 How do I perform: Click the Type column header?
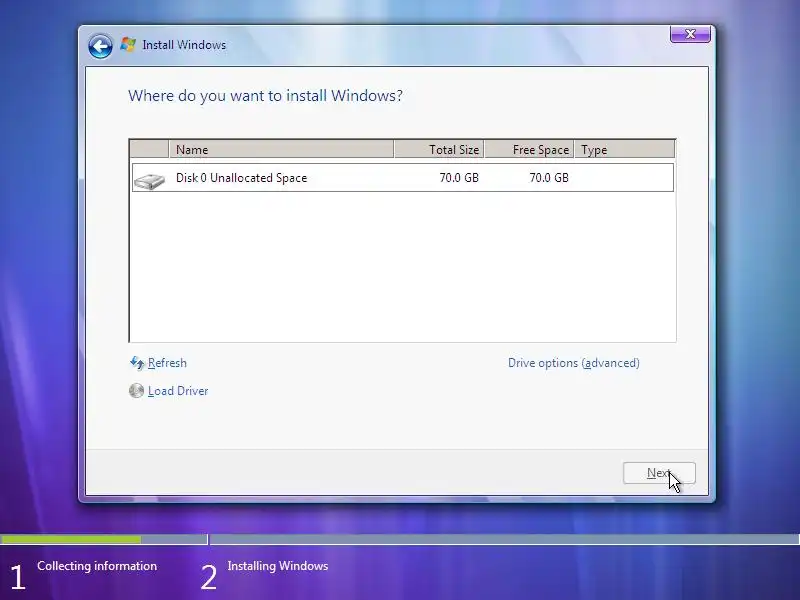(624, 149)
